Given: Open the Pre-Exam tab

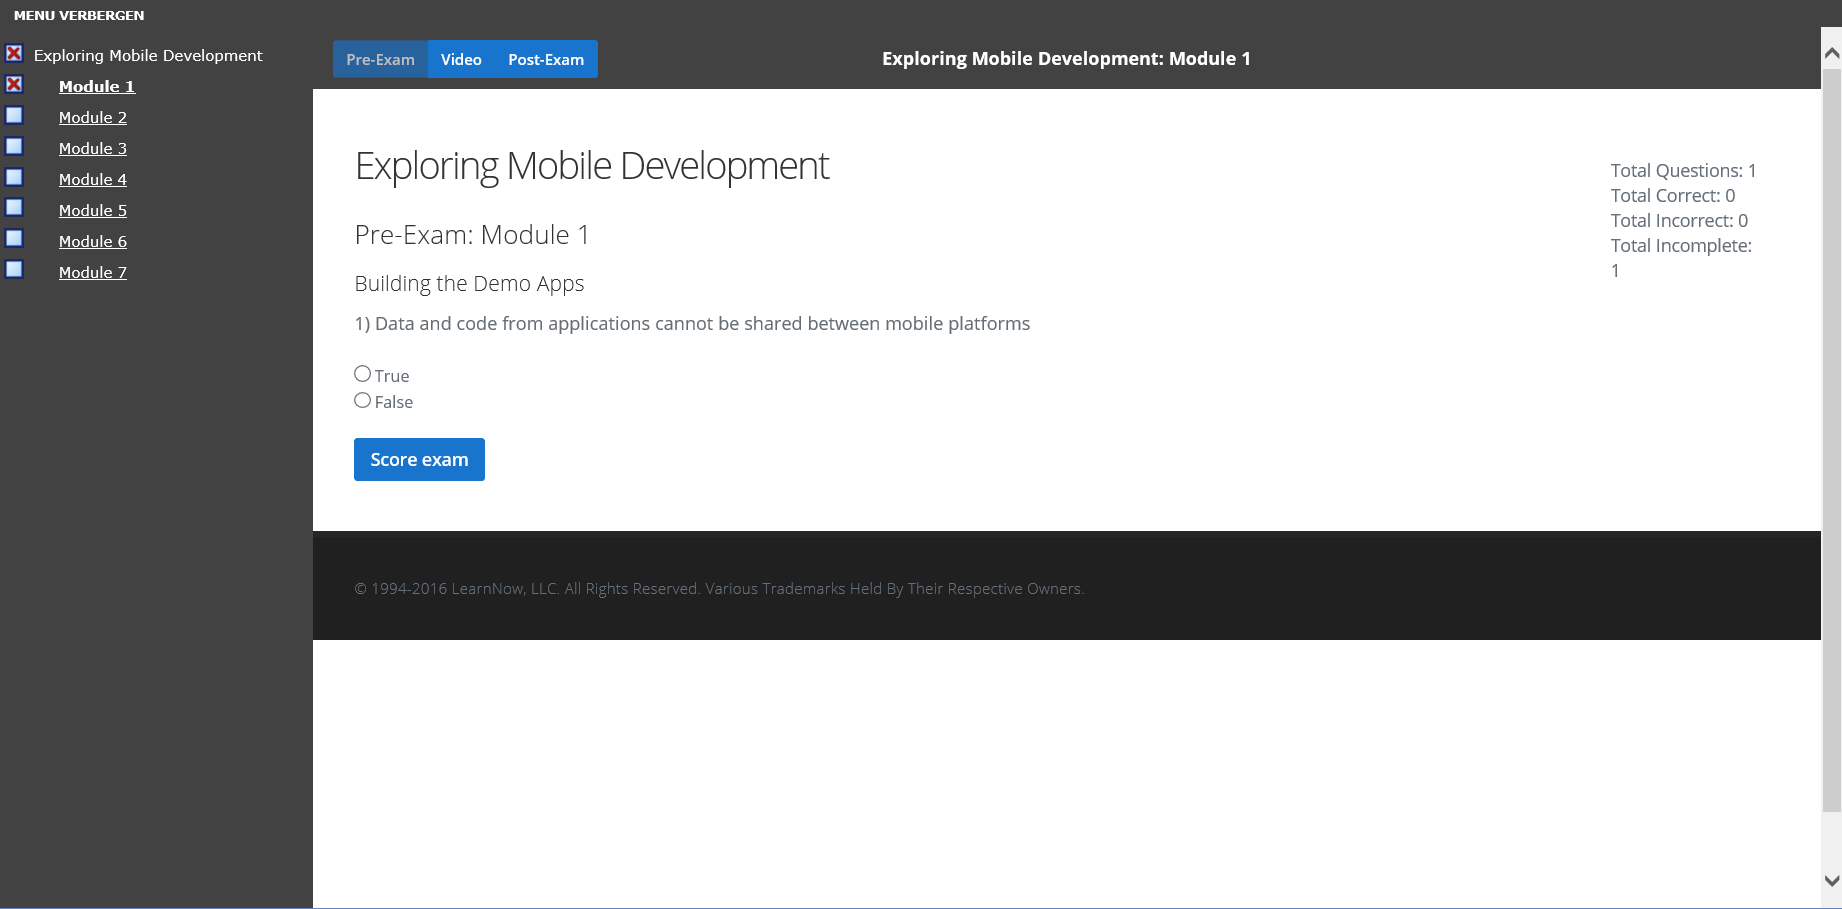Looking at the screenshot, I should pos(380,60).
